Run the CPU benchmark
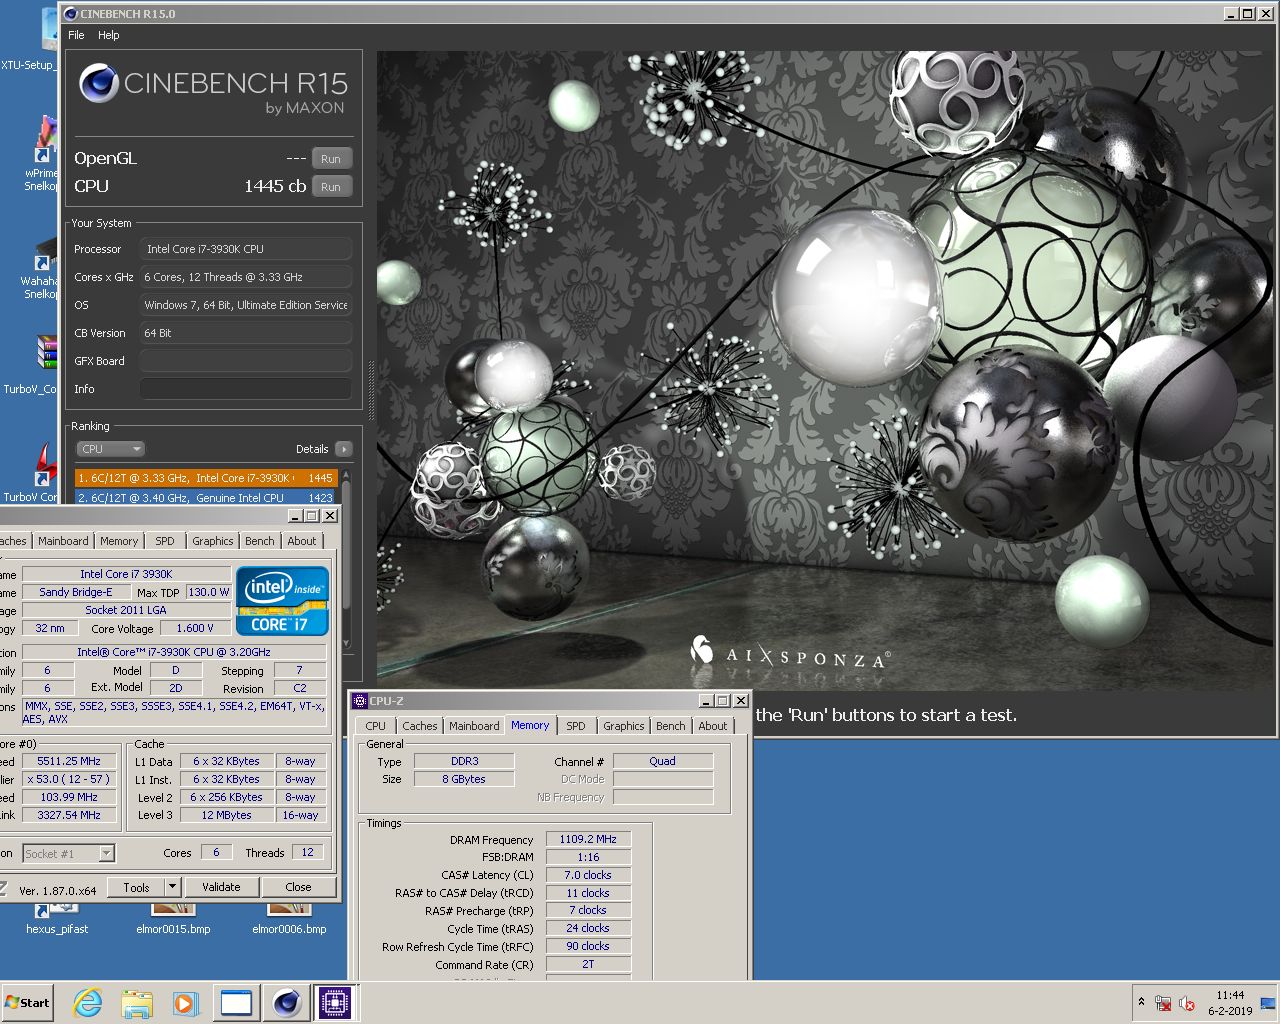This screenshot has height=1024, width=1280. point(331,187)
